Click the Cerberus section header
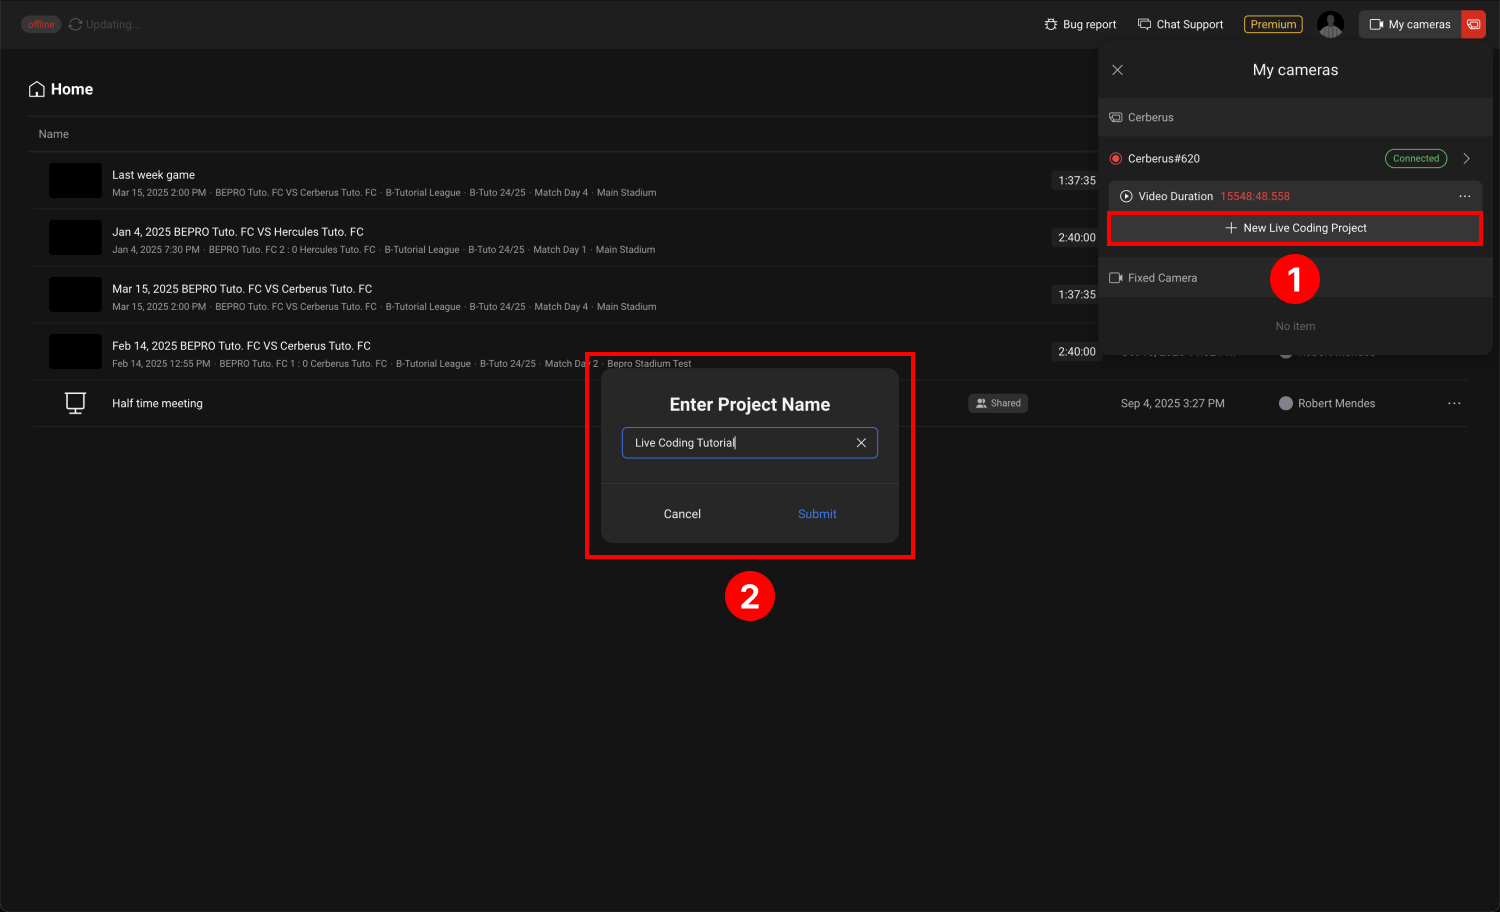Screen dimensions: 1500x912 tap(1295, 117)
